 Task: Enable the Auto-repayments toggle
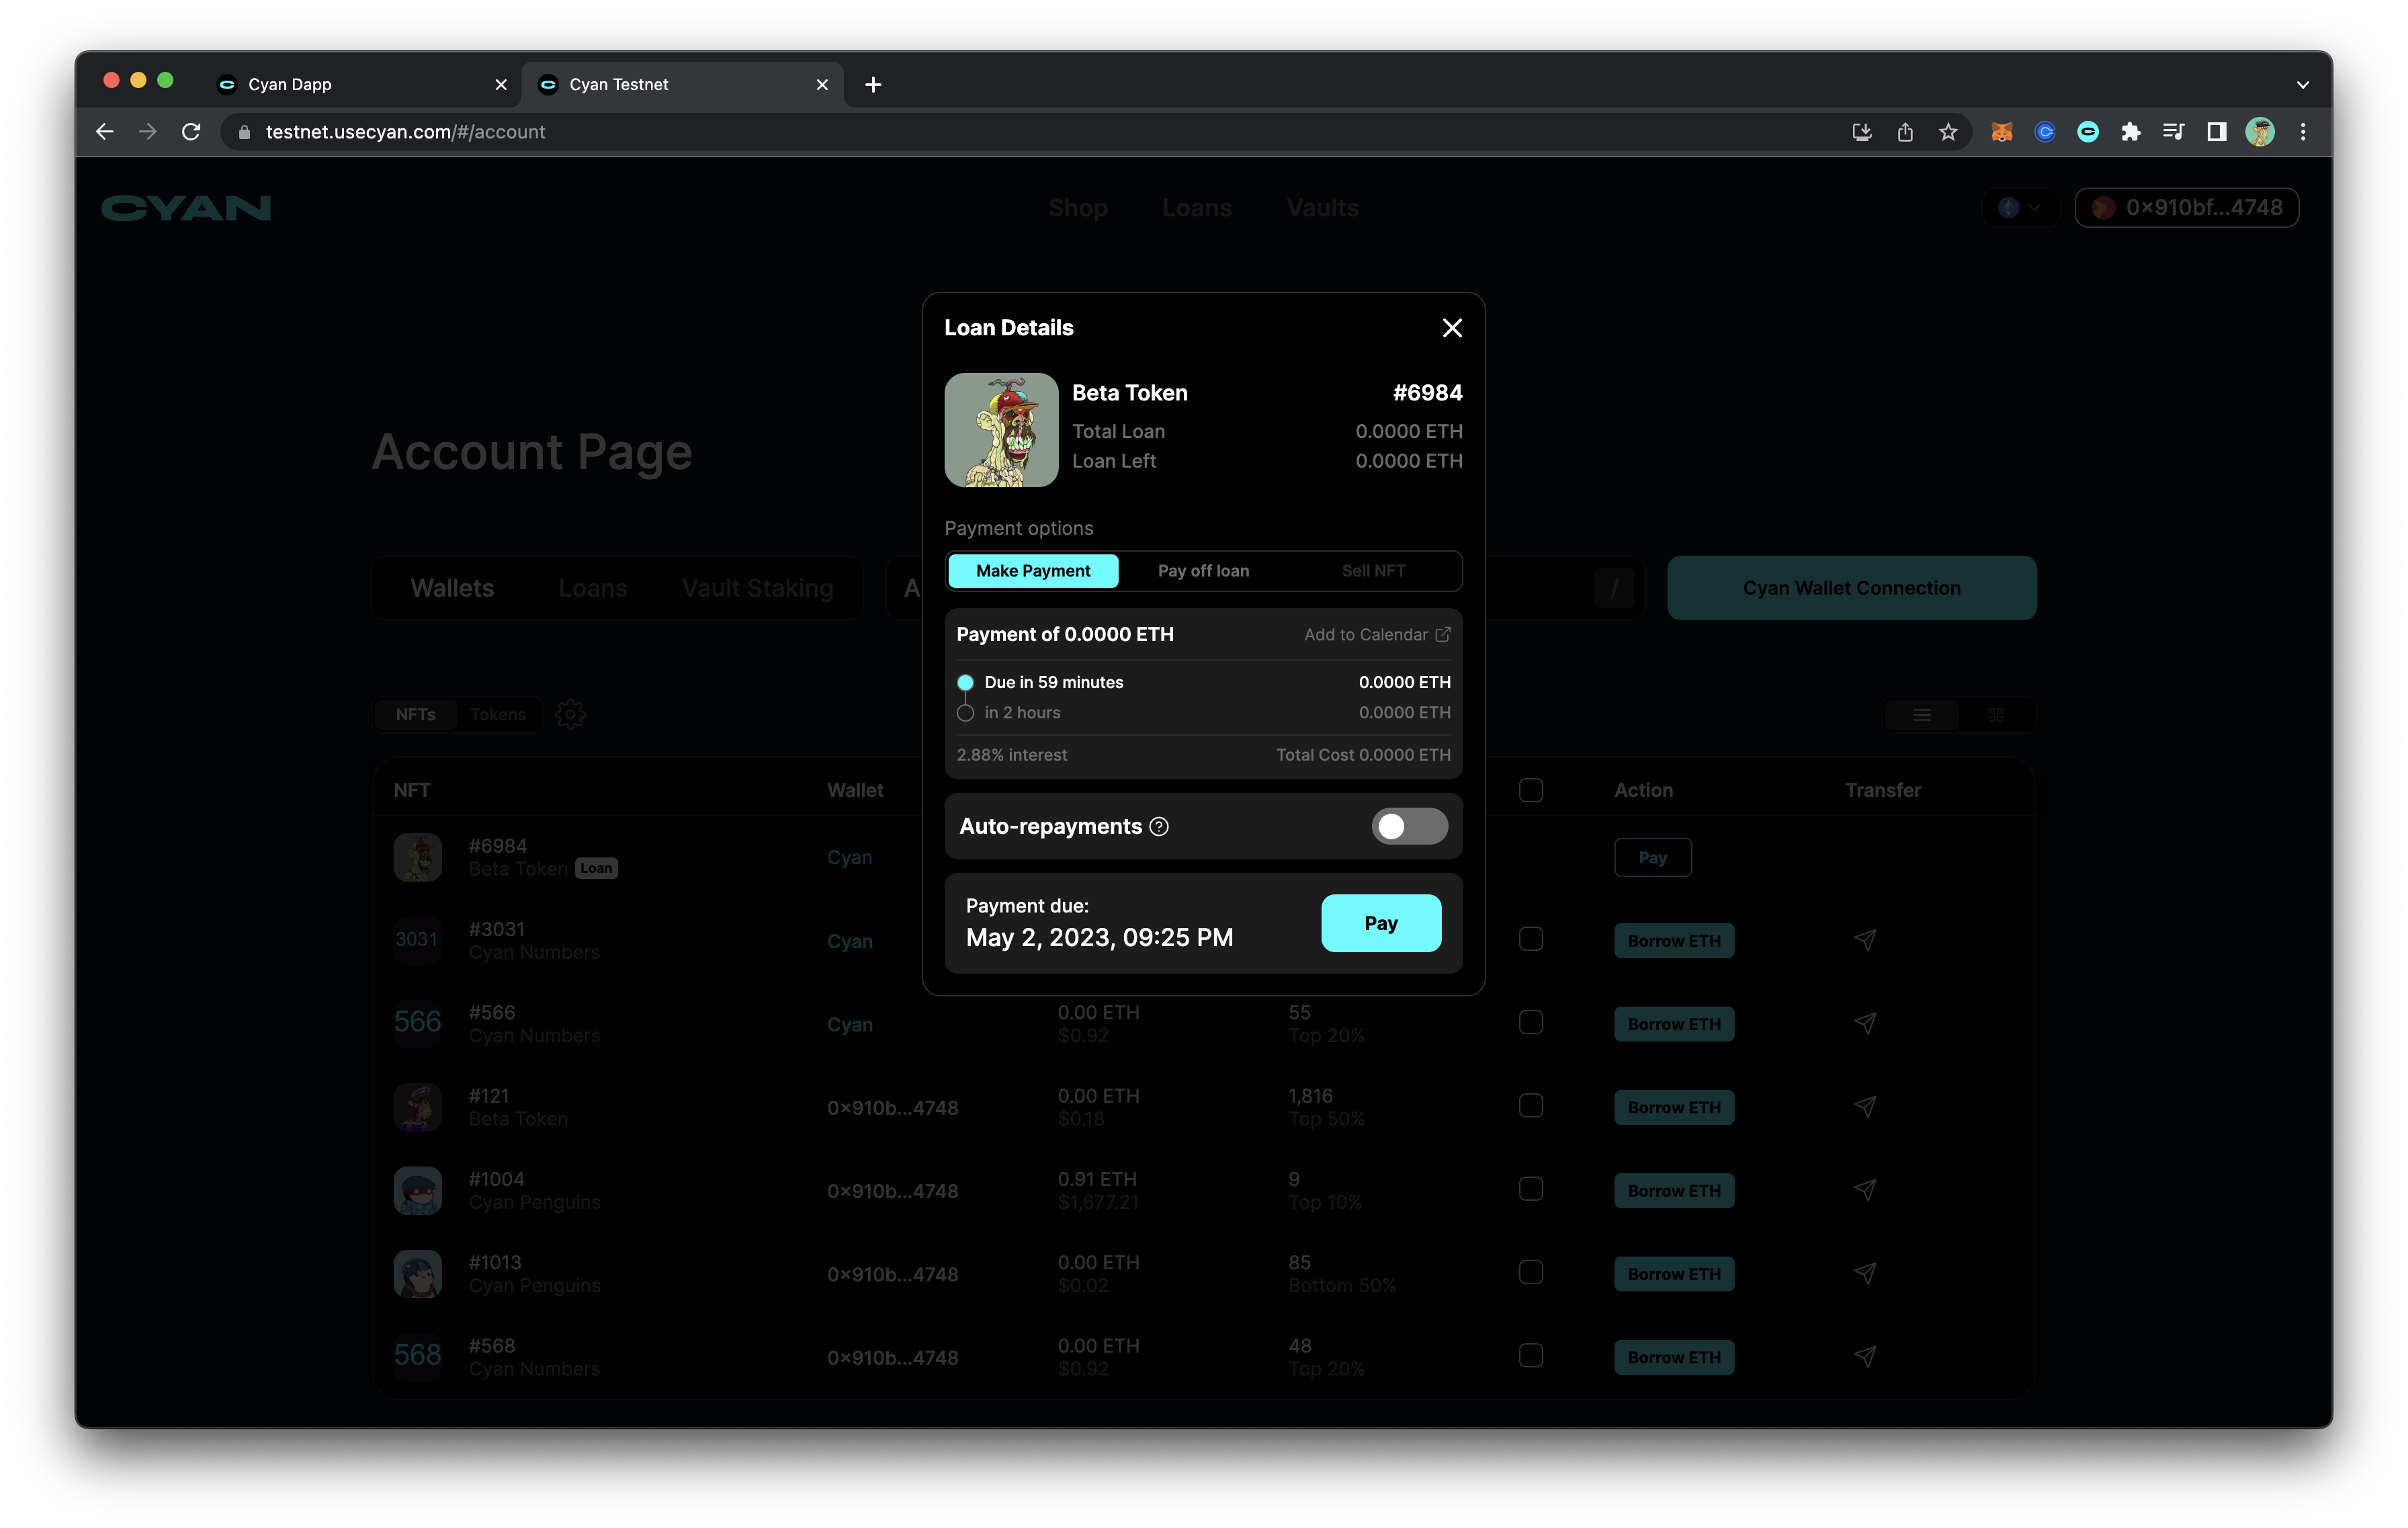coord(1409,827)
